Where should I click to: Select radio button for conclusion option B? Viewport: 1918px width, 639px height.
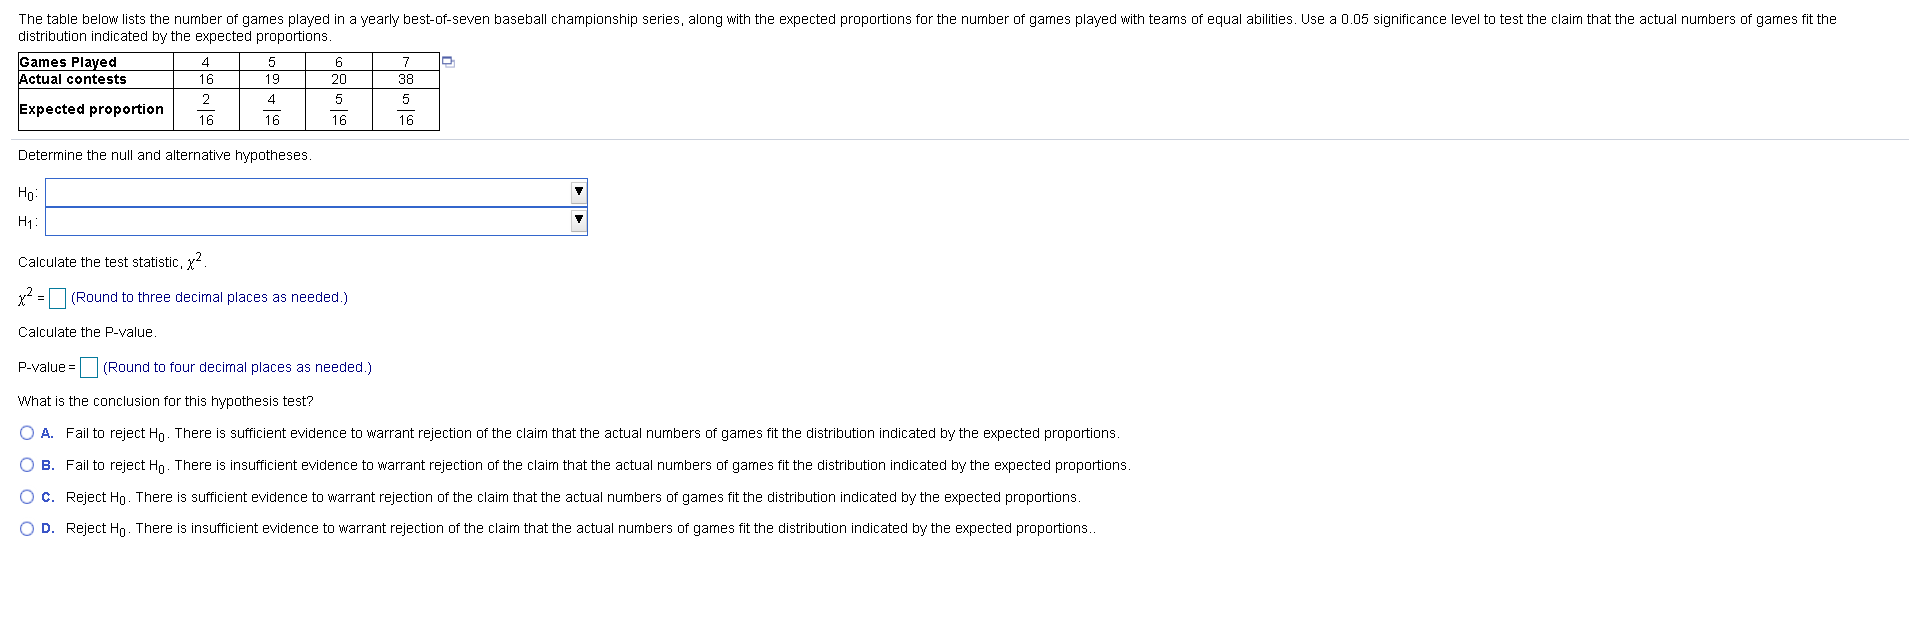(x=25, y=464)
